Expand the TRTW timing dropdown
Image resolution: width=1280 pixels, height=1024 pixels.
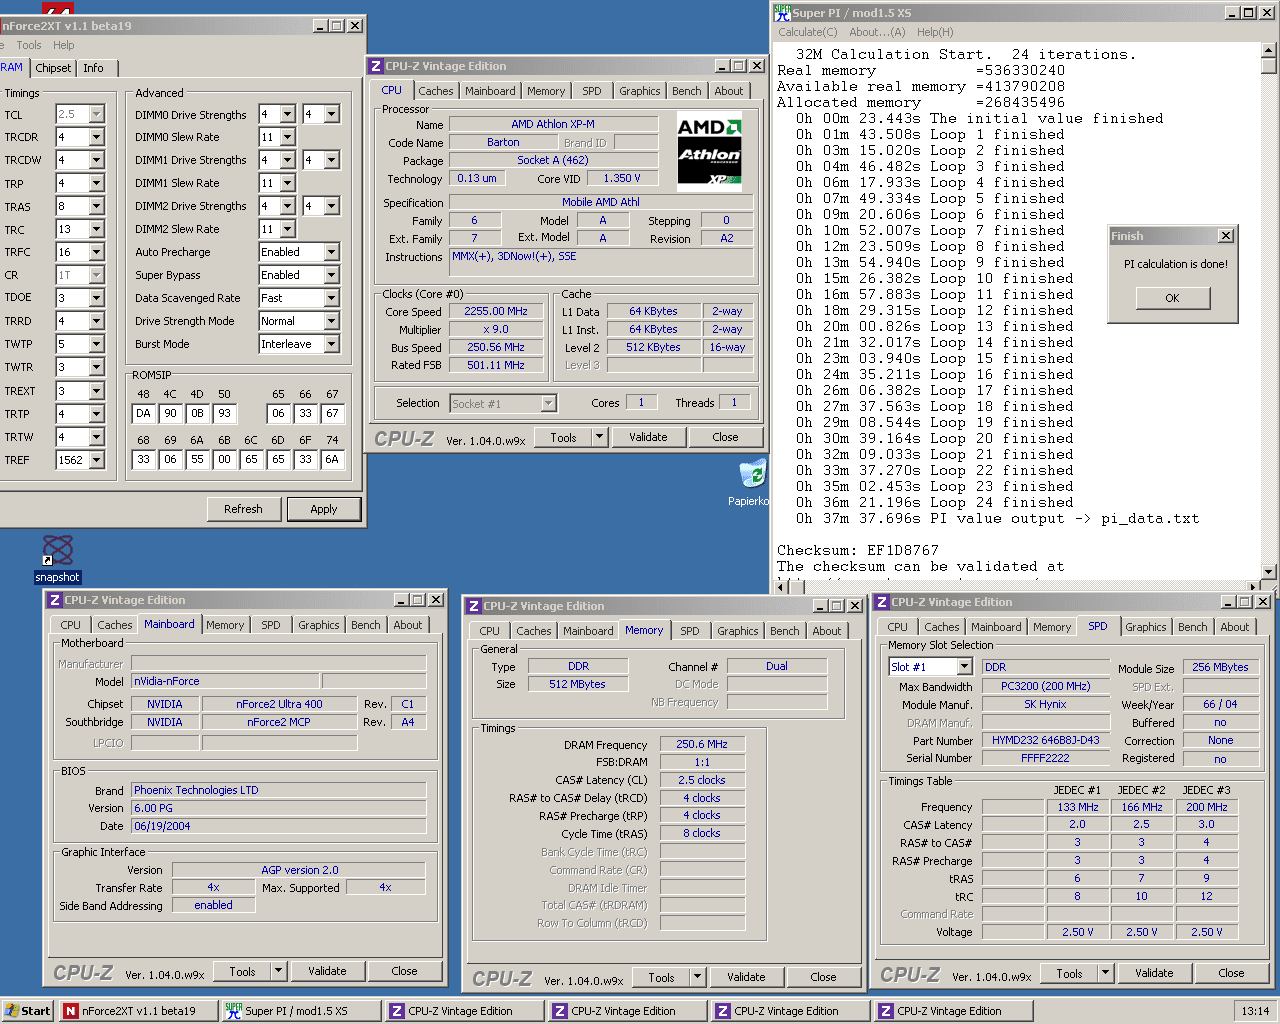click(x=97, y=437)
